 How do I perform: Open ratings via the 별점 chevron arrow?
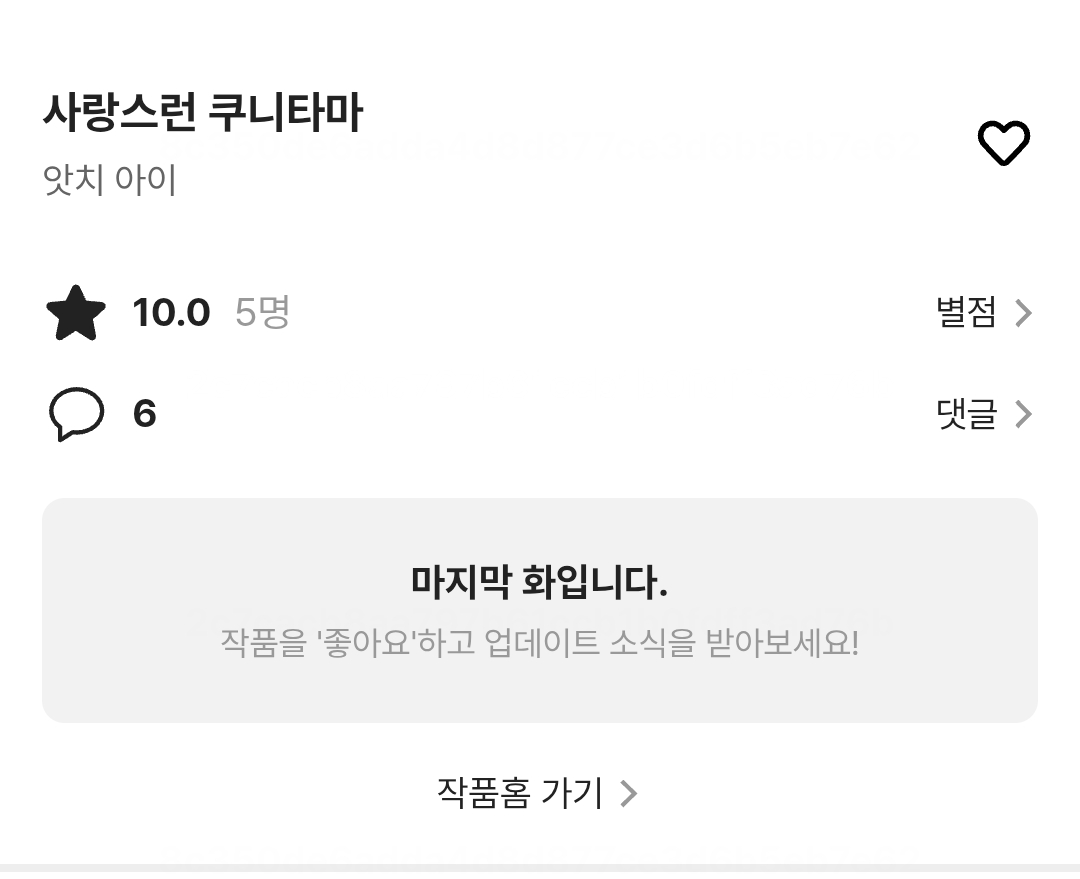click(1023, 314)
